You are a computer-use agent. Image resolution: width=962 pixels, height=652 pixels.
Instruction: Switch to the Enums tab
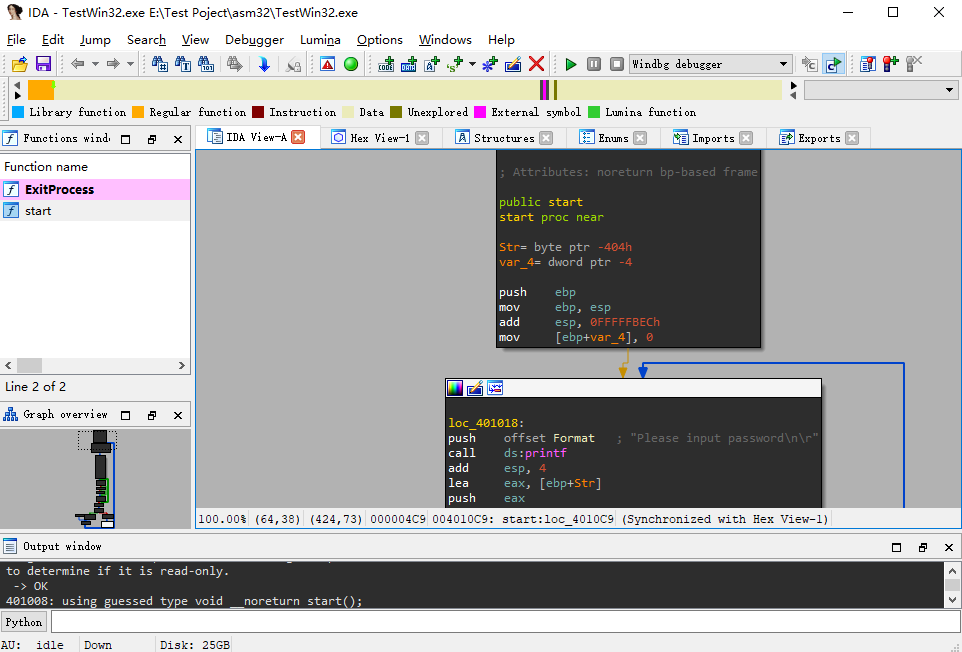612,138
